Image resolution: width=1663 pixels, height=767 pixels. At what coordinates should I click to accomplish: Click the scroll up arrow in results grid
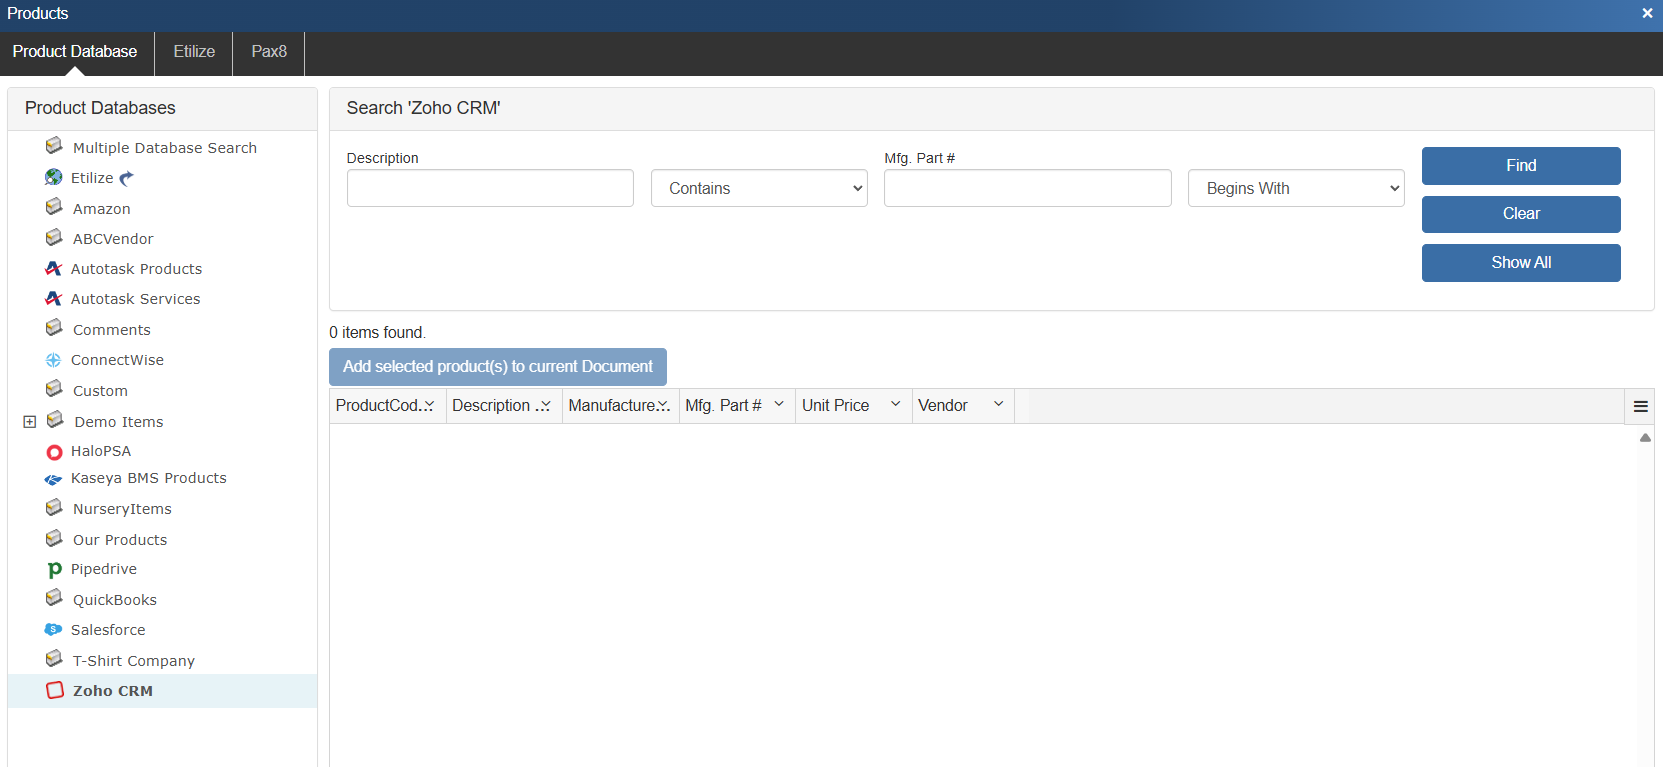(1645, 438)
